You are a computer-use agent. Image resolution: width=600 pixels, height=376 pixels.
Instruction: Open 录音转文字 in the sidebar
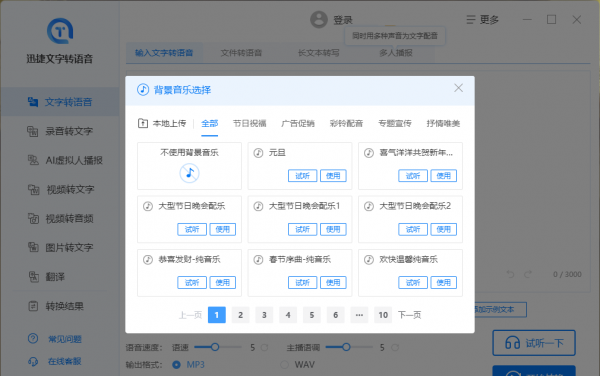coord(60,131)
